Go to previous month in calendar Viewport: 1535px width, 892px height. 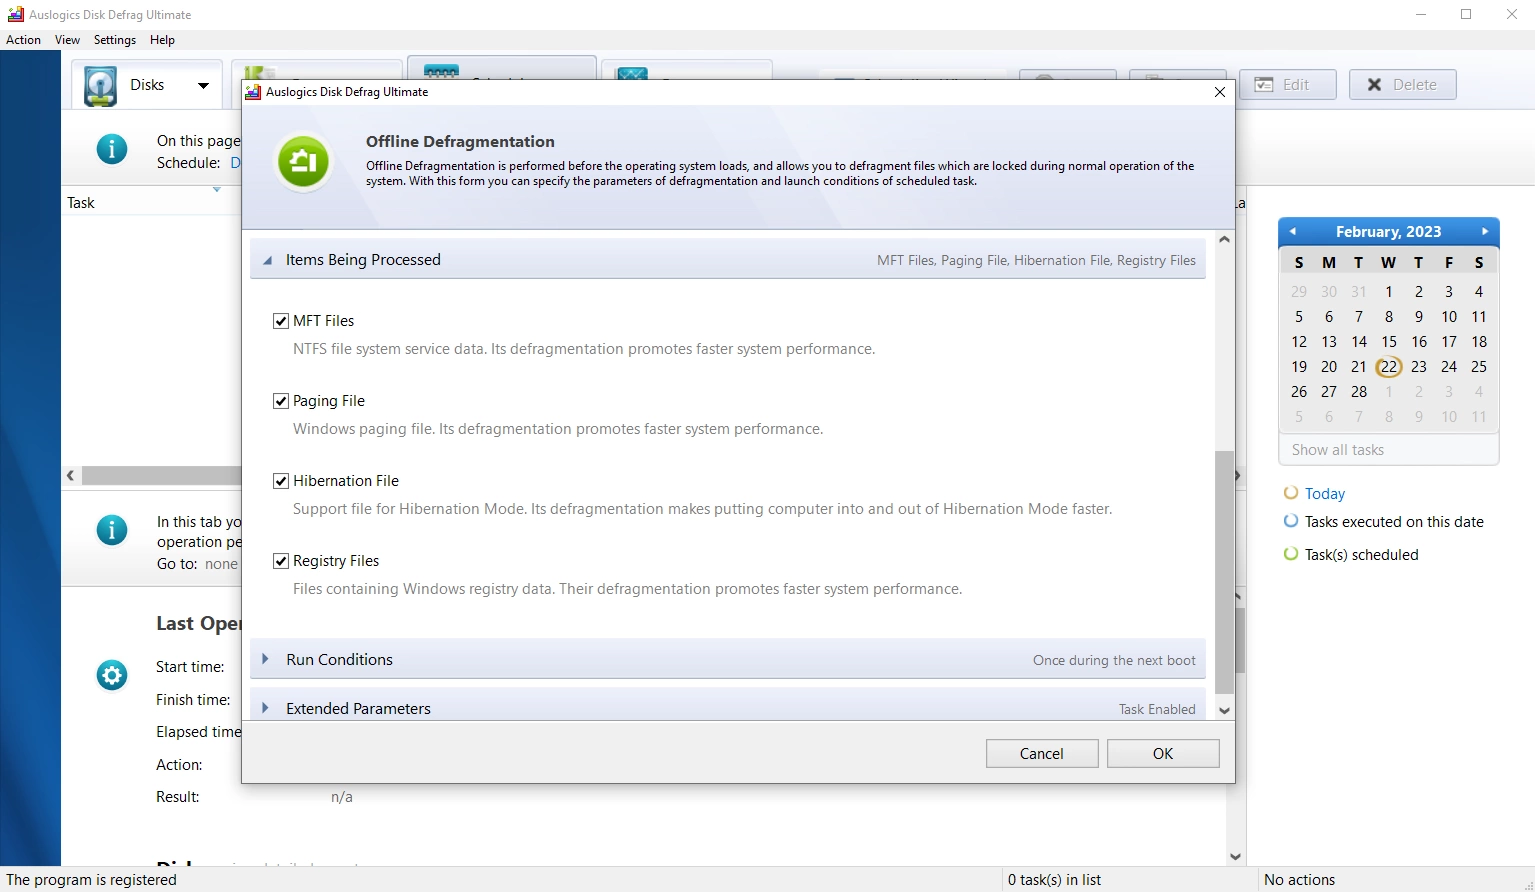(x=1292, y=231)
